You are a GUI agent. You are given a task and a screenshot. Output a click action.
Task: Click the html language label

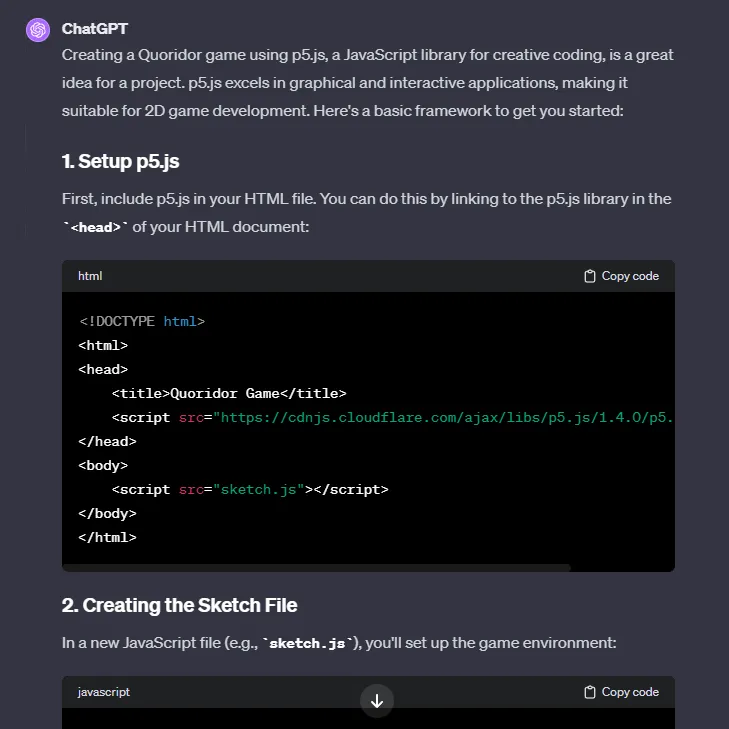point(90,276)
